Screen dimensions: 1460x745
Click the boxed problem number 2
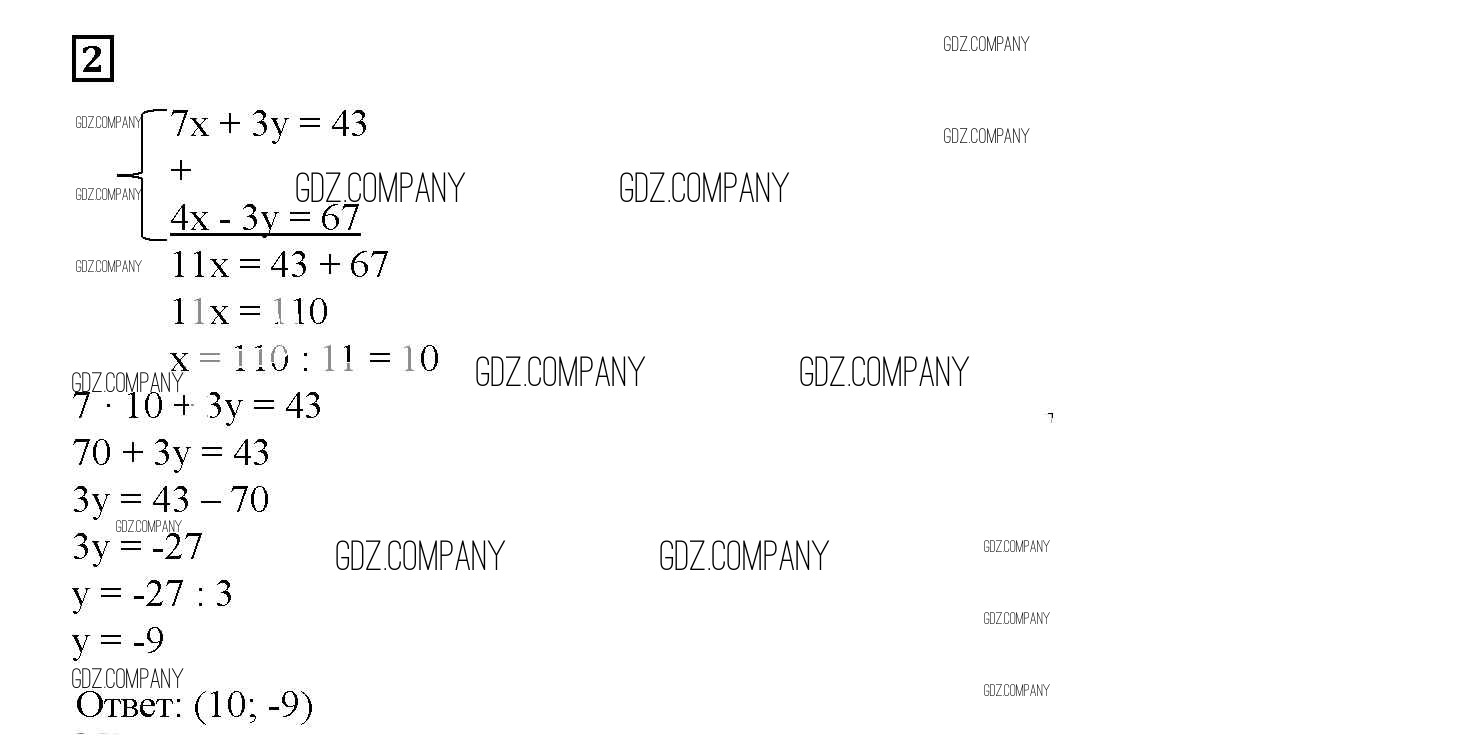click(x=93, y=59)
